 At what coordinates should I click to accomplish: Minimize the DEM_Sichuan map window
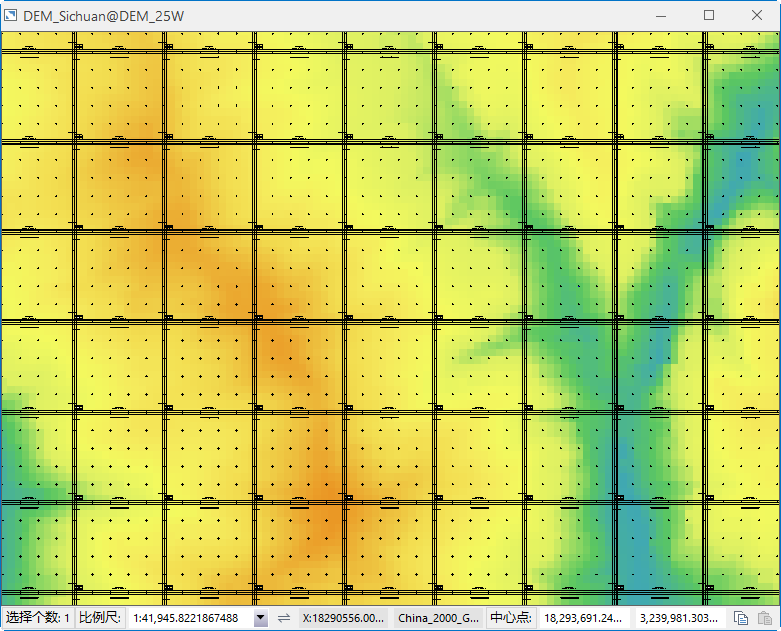tap(662, 16)
